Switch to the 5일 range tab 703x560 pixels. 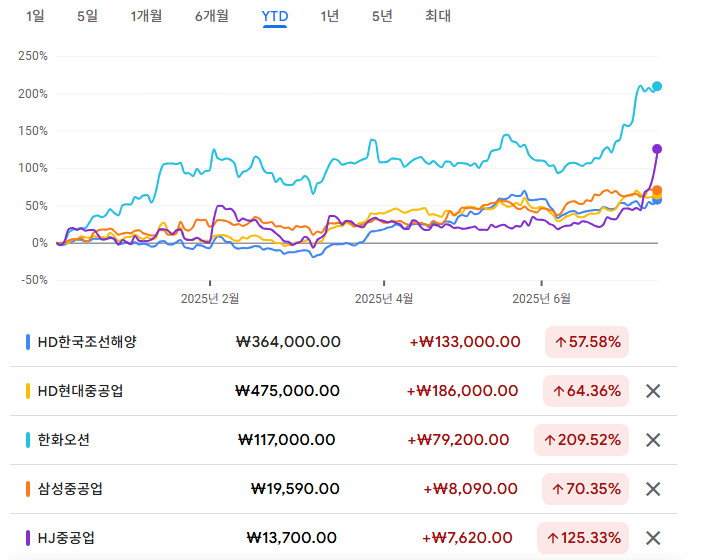pyautogui.click(x=87, y=16)
